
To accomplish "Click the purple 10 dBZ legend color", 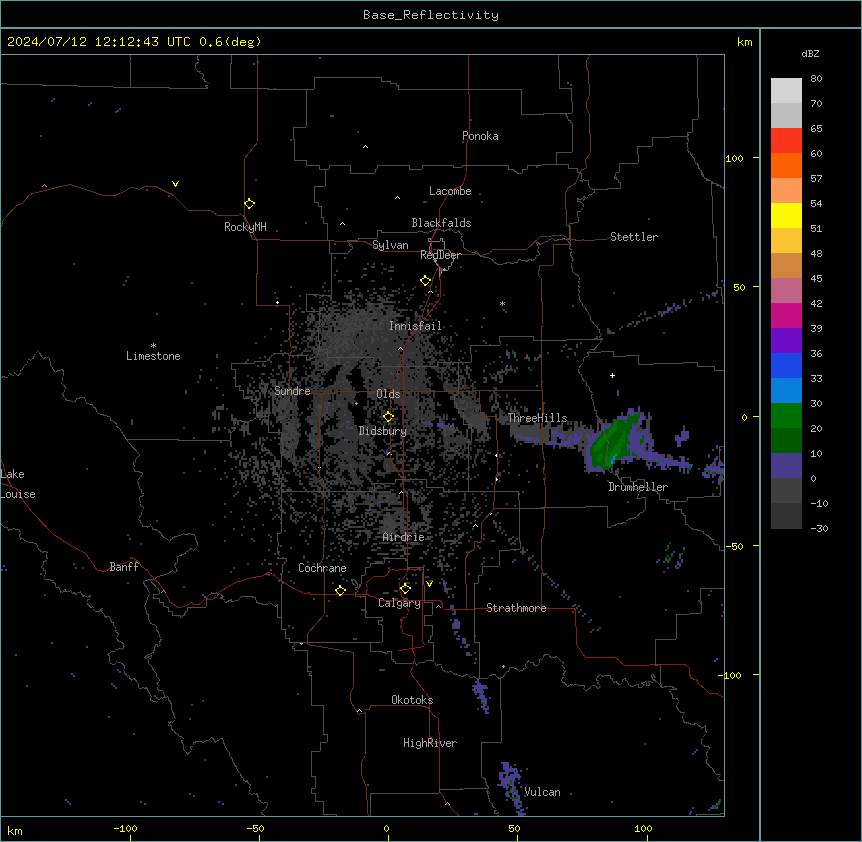I will point(786,466).
